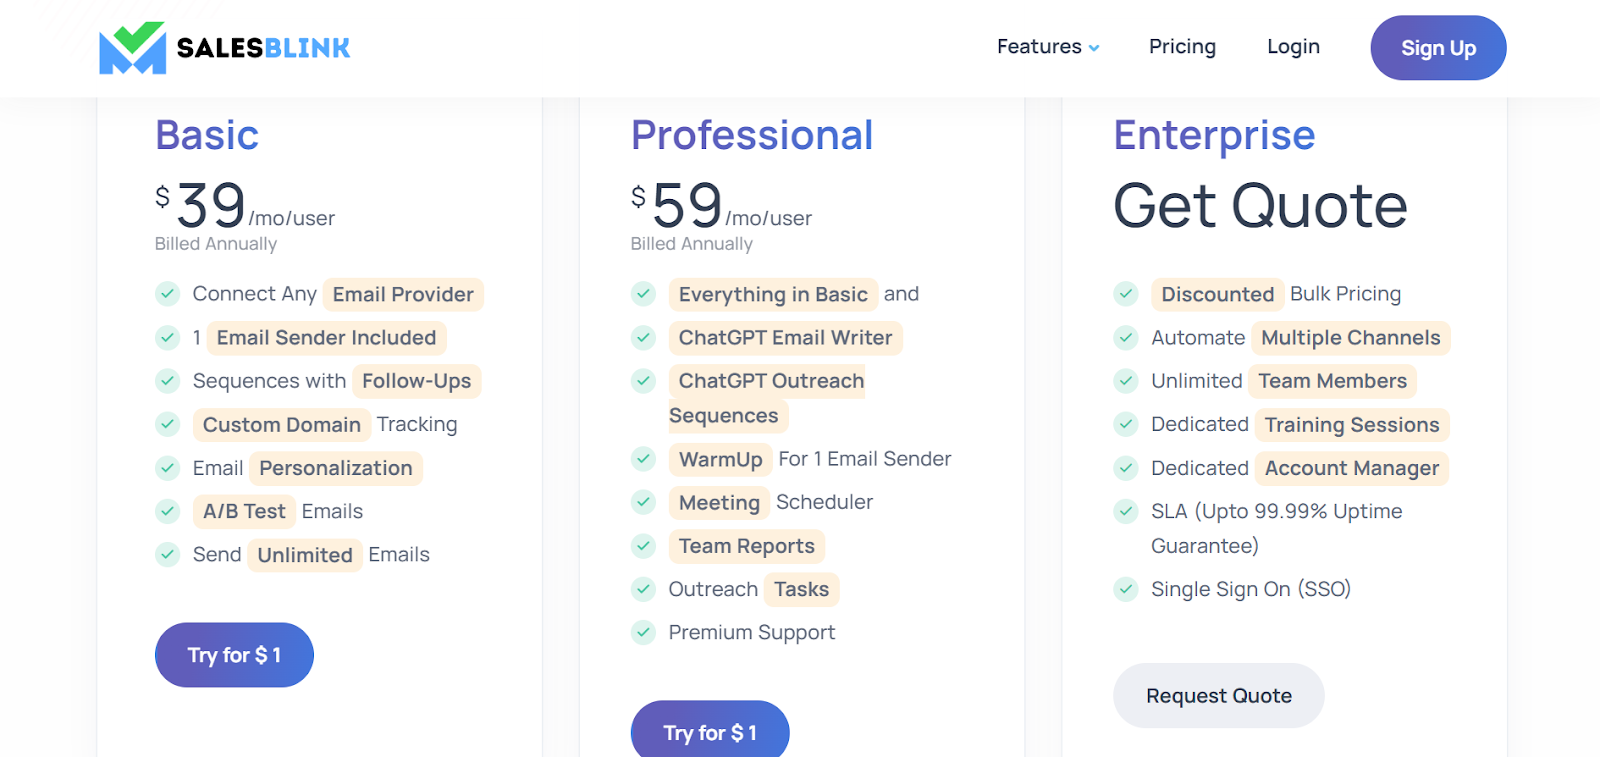Click Try for $1 under Basic plan
Screen dimensions: 1600x757
point(234,655)
